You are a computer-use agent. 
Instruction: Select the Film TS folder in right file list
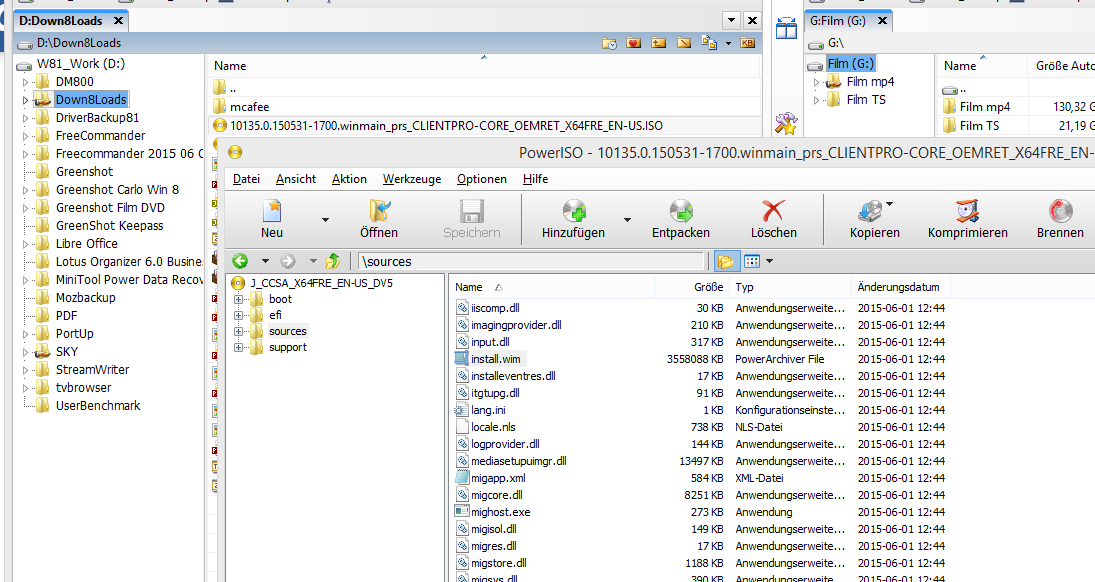979,126
